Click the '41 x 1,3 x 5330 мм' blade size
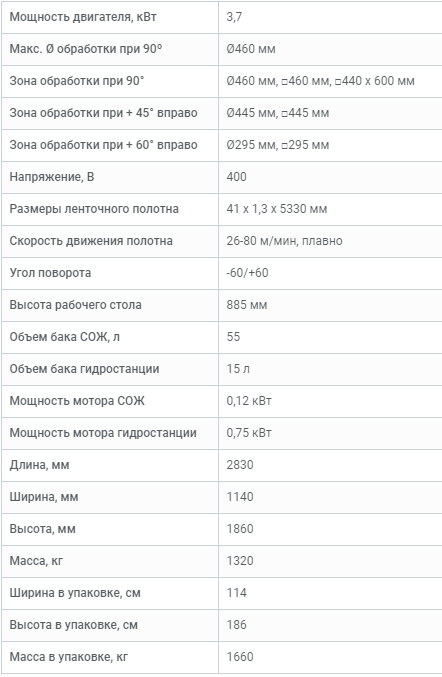The image size is (442, 677). point(277,209)
